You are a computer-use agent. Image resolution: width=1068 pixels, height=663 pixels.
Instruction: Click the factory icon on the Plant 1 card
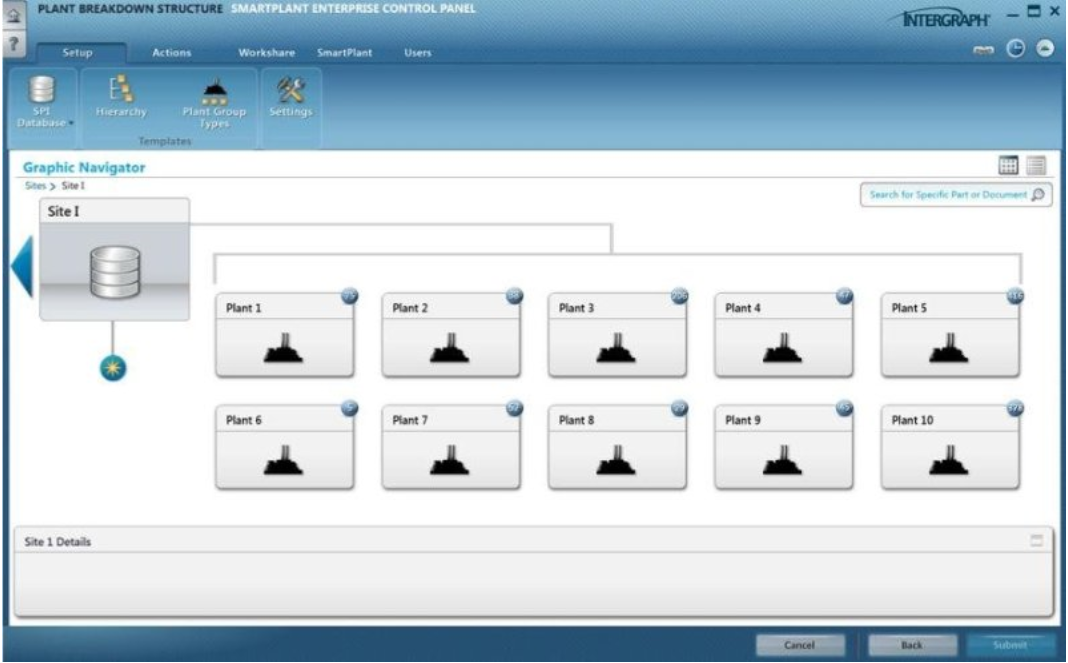click(x=283, y=348)
